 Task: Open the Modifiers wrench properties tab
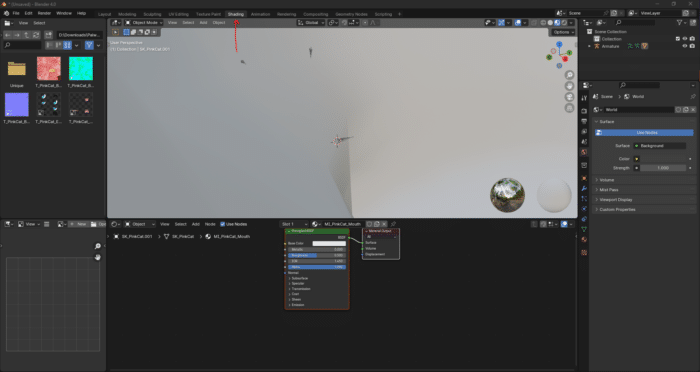point(584,188)
